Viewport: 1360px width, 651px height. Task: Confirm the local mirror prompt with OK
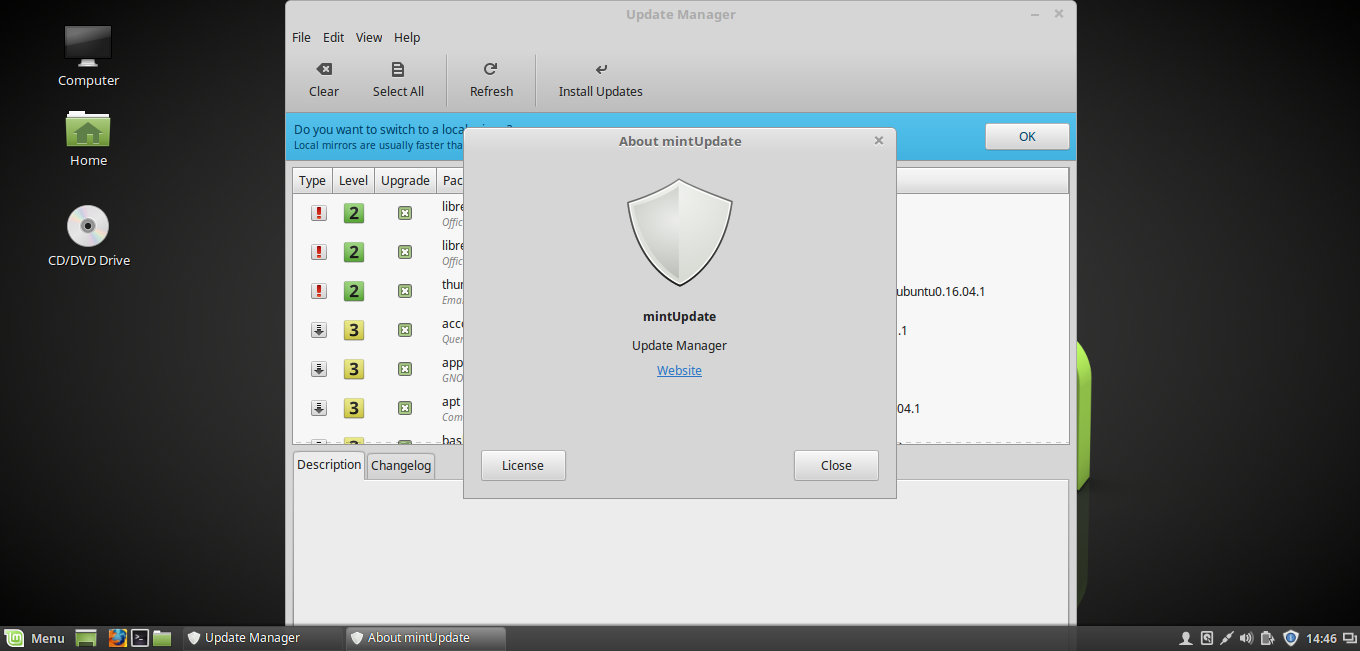point(1027,137)
